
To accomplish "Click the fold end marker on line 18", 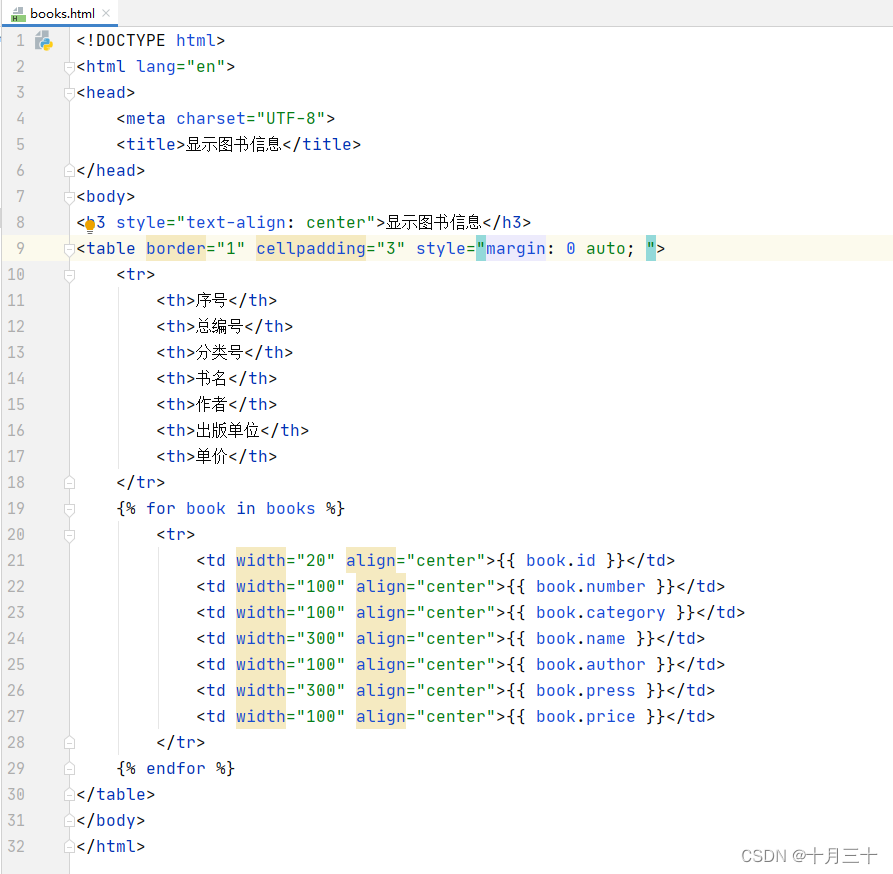I will (69, 483).
